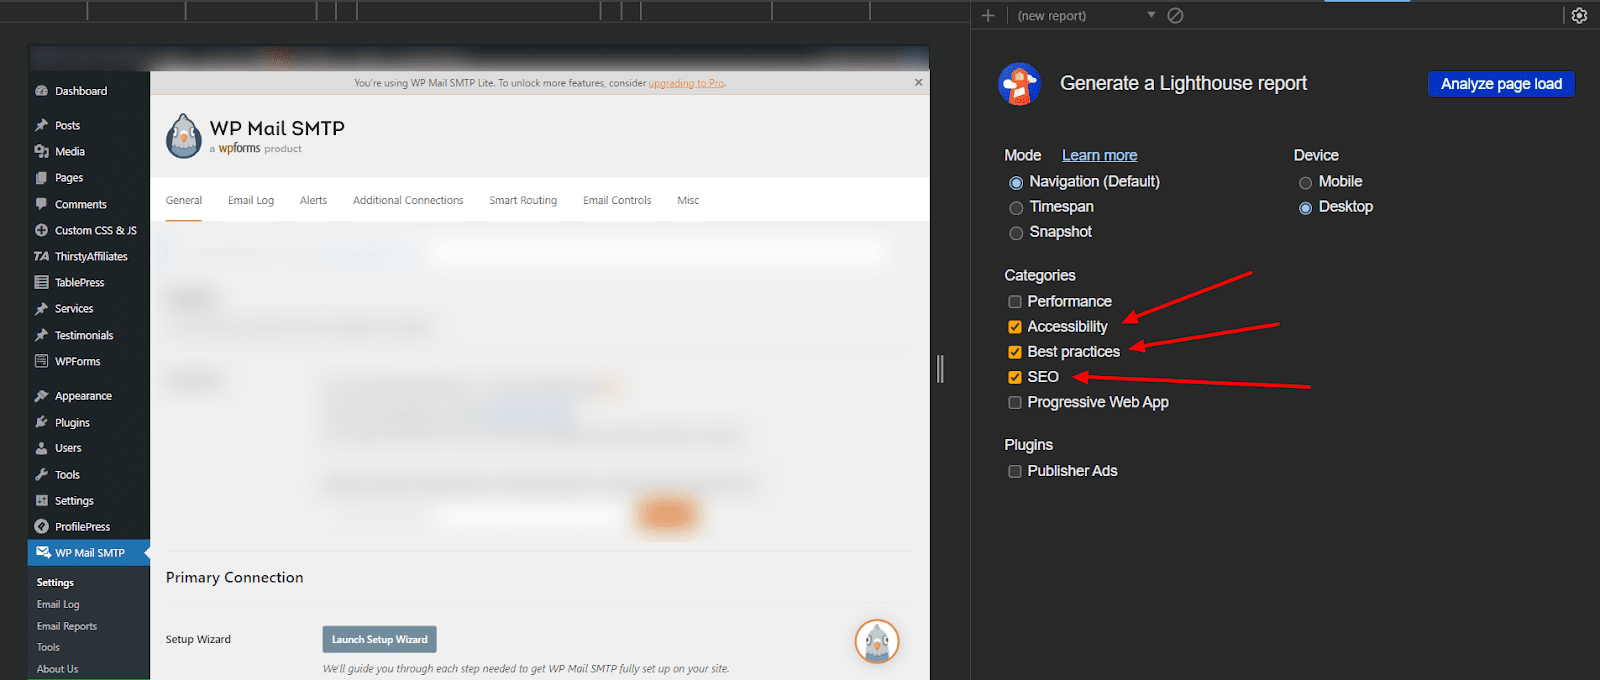Click the Users person icon
Screen dimensions: 1600x680
pyautogui.click(x=41, y=448)
